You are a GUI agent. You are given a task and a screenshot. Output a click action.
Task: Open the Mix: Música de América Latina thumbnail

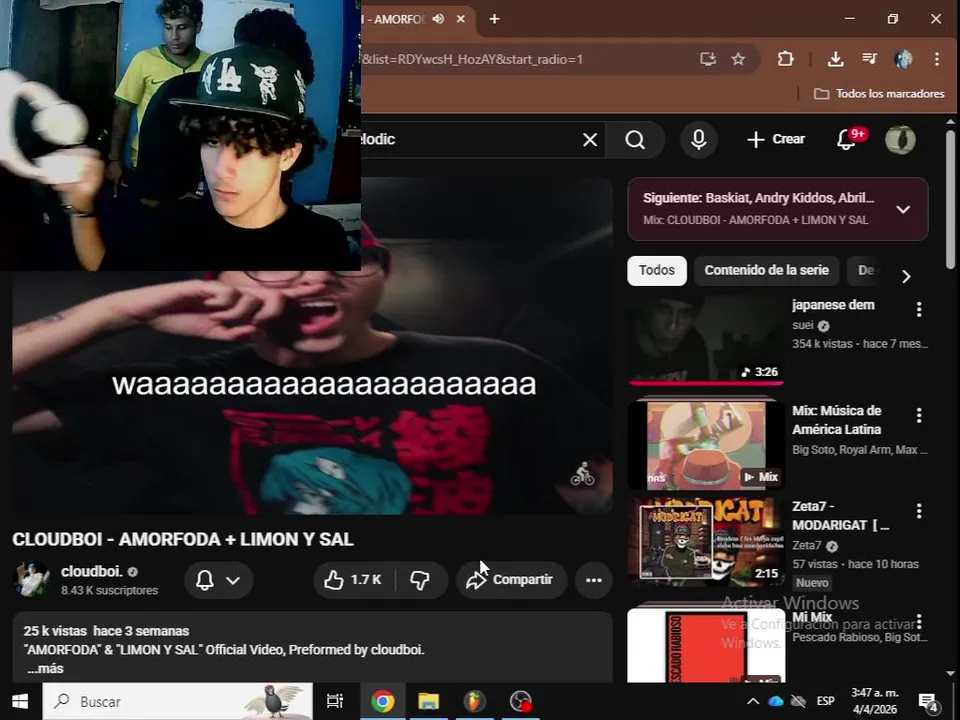pyautogui.click(x=706, y=445)
